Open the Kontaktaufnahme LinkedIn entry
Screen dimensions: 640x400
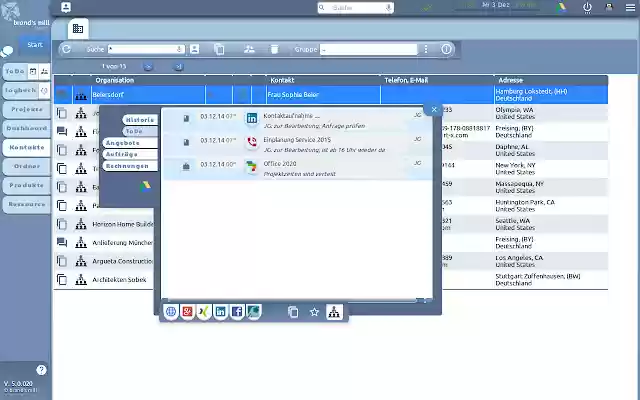(x=297, y=120)
